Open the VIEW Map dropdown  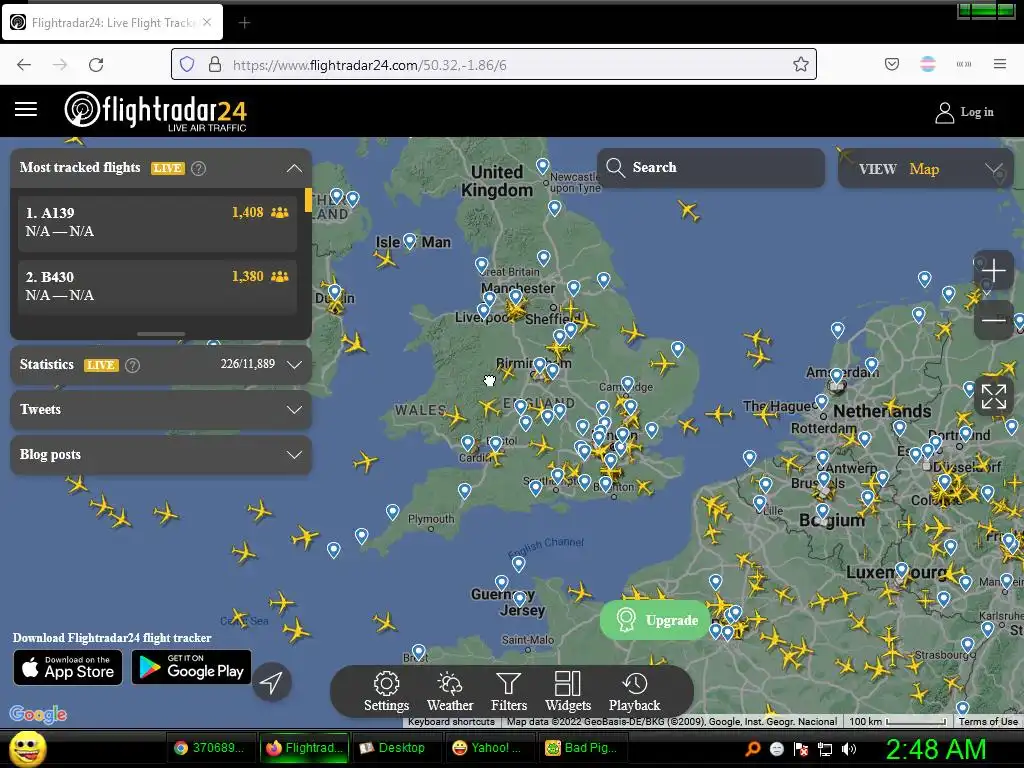pyautogui.click(x=925, y=169)
